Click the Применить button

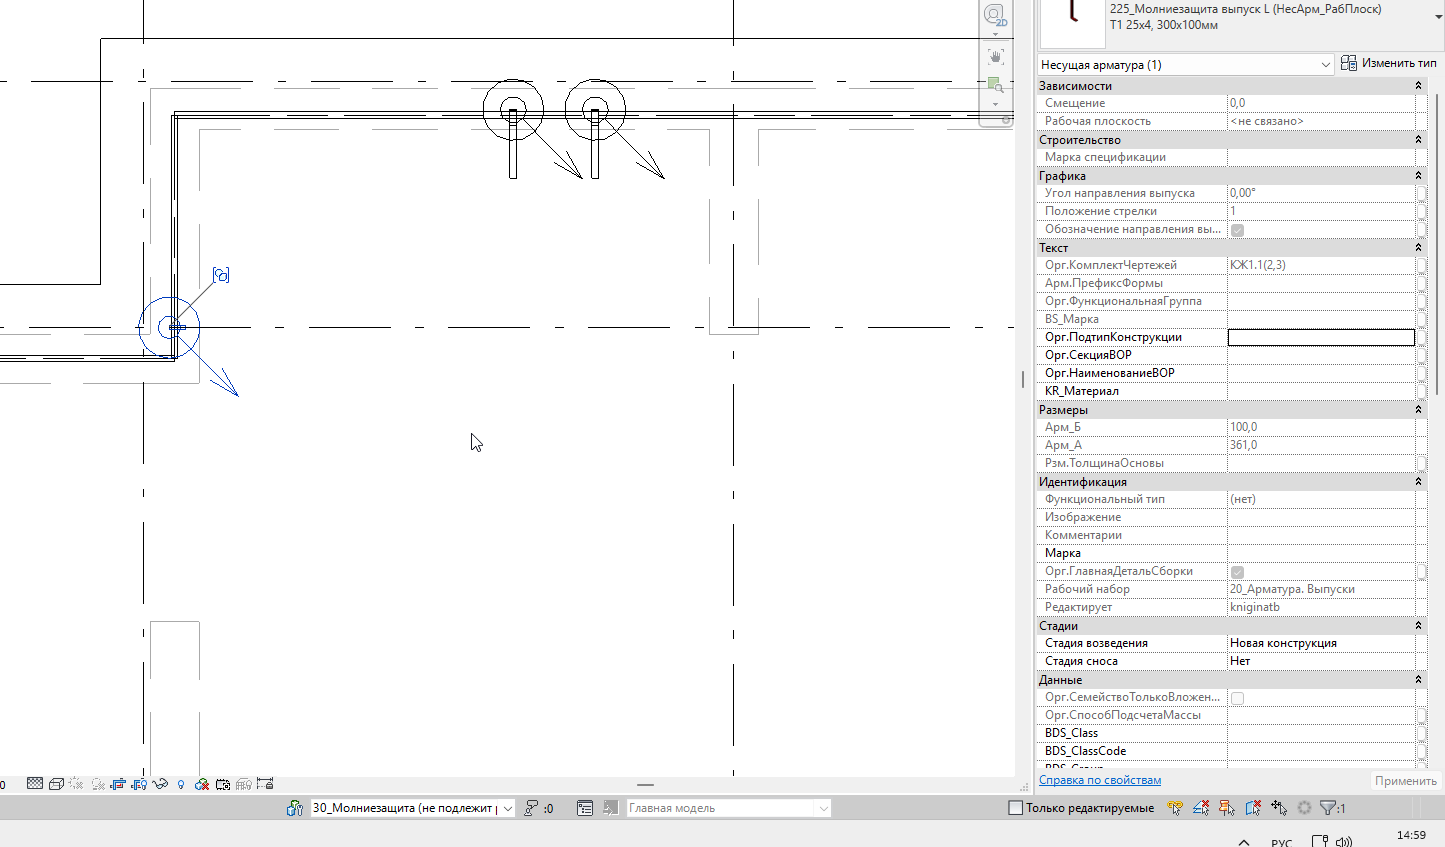pyautogui.click(x=1405, y=781)
